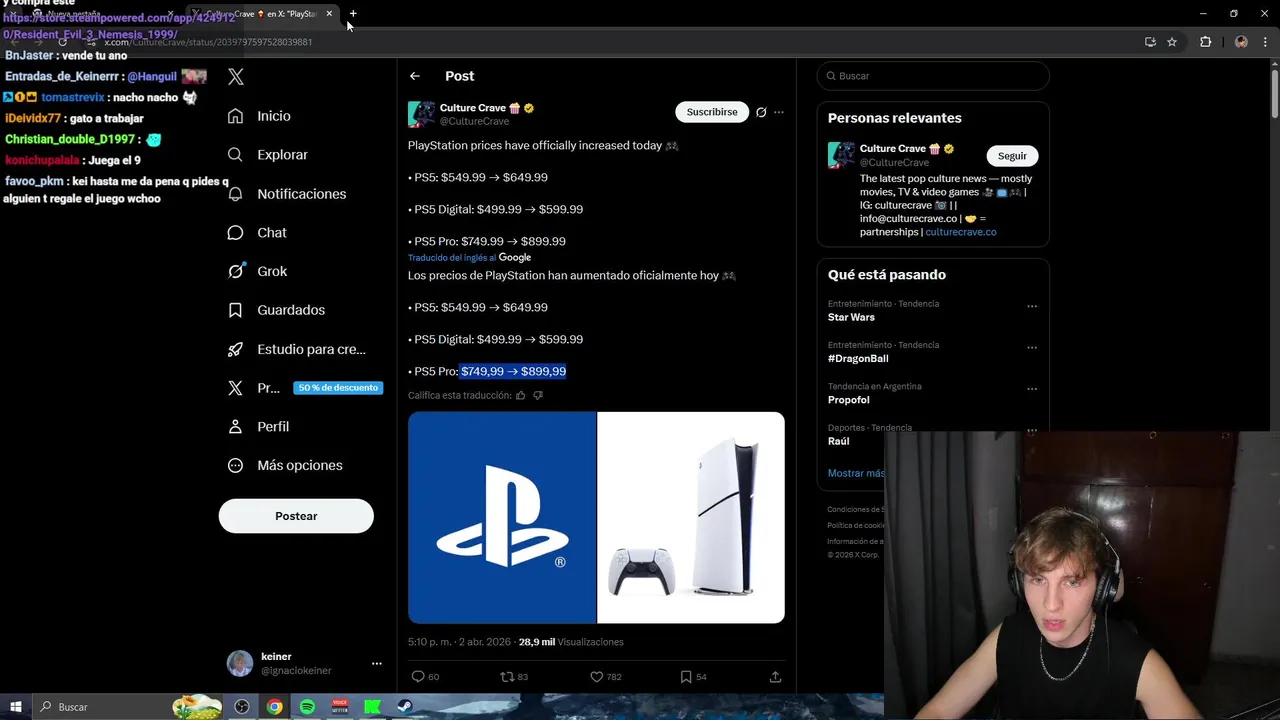
Task: Open Chrome profile avatar
Action: tap(1241, 42)
